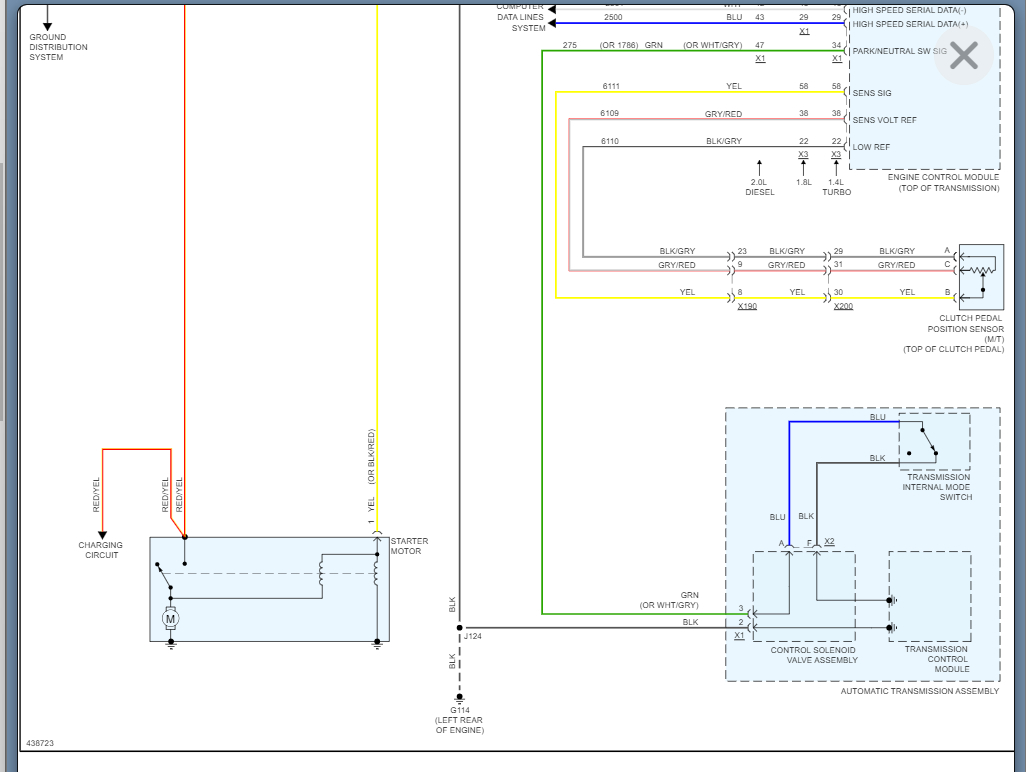Click circuit number 6109 on GRY/RED wire
Viewport: 1026px width, 772px height.
pos(609,114)
